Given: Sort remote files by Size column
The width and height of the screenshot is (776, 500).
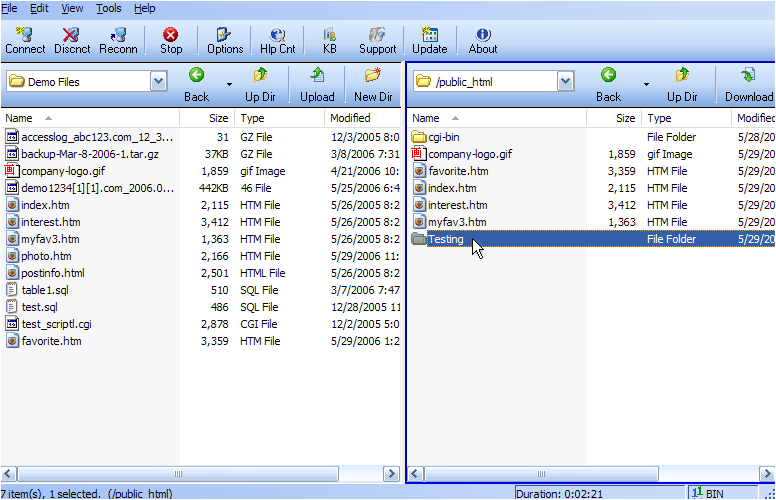Looking at the screenshot, I should tap(615, 118).
